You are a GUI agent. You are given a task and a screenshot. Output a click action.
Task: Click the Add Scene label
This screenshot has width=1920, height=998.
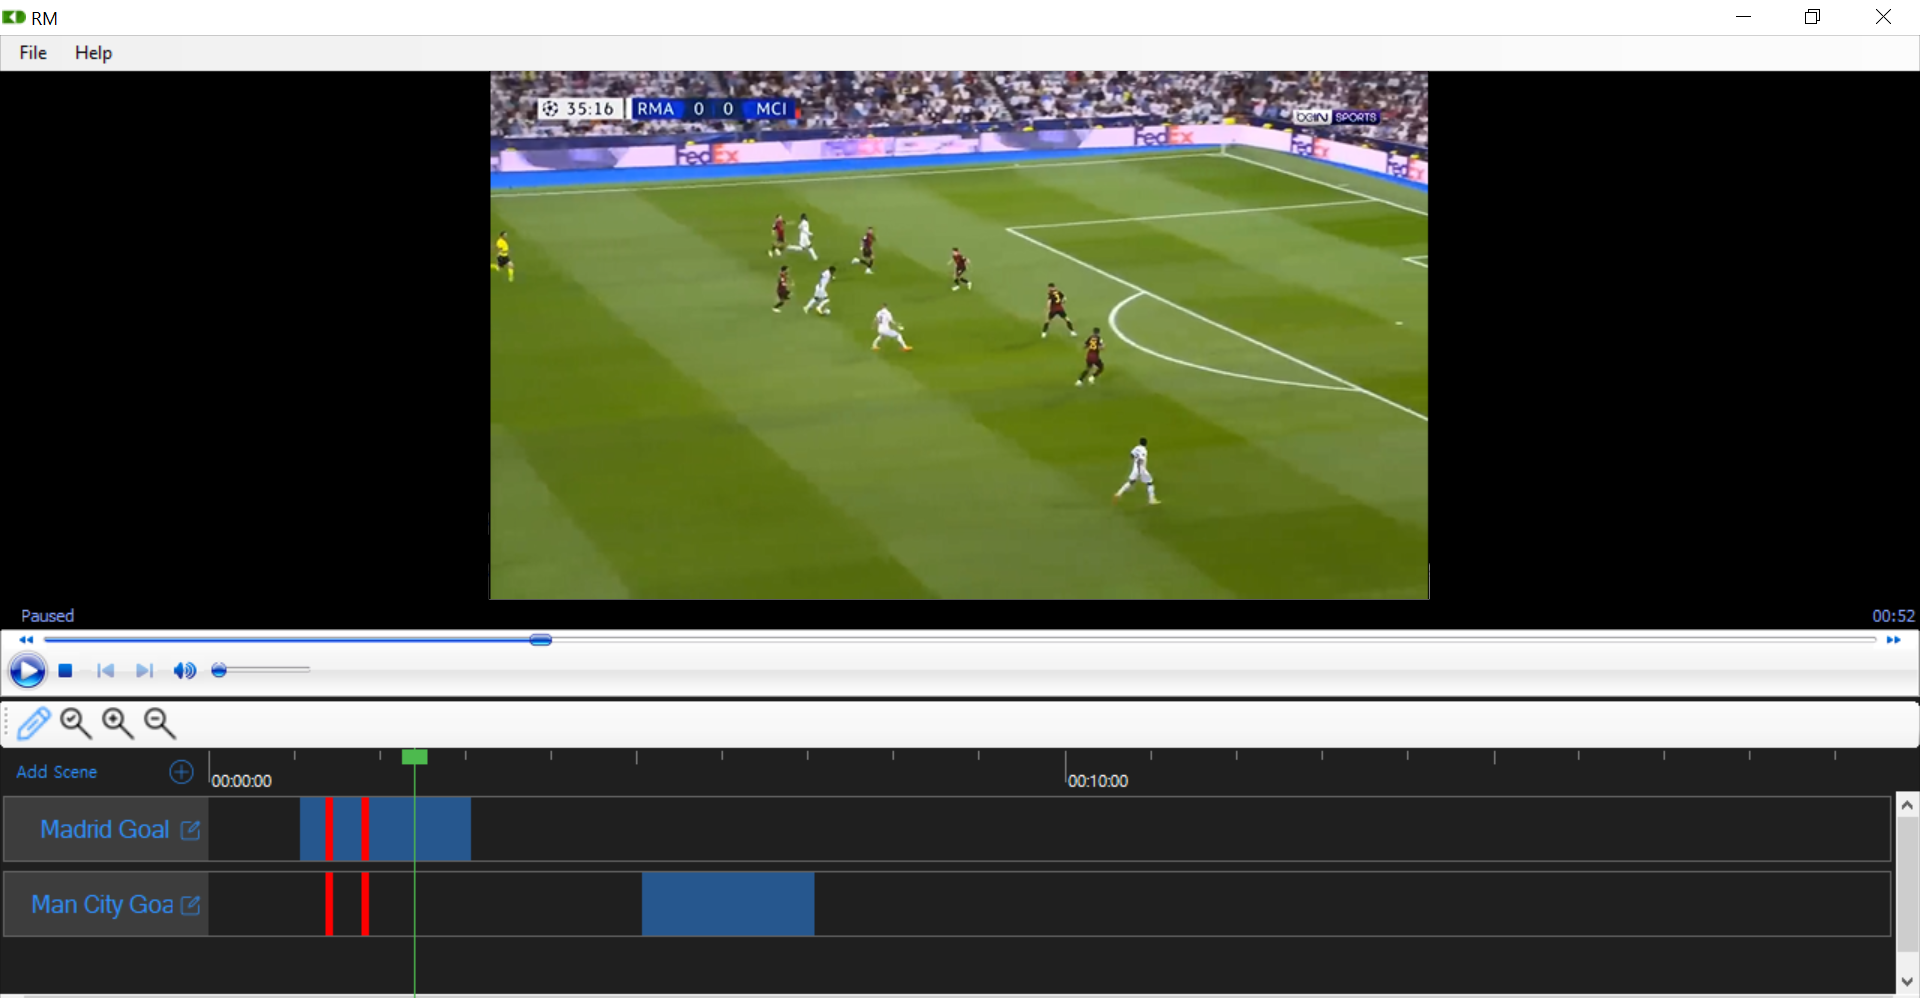pos(57,772)
